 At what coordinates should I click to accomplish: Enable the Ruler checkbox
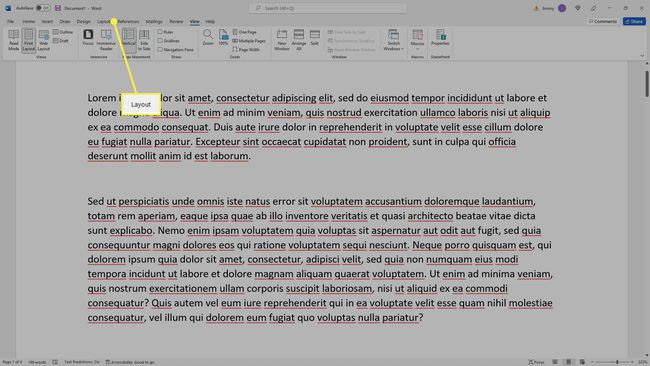(x=160, y=32)
